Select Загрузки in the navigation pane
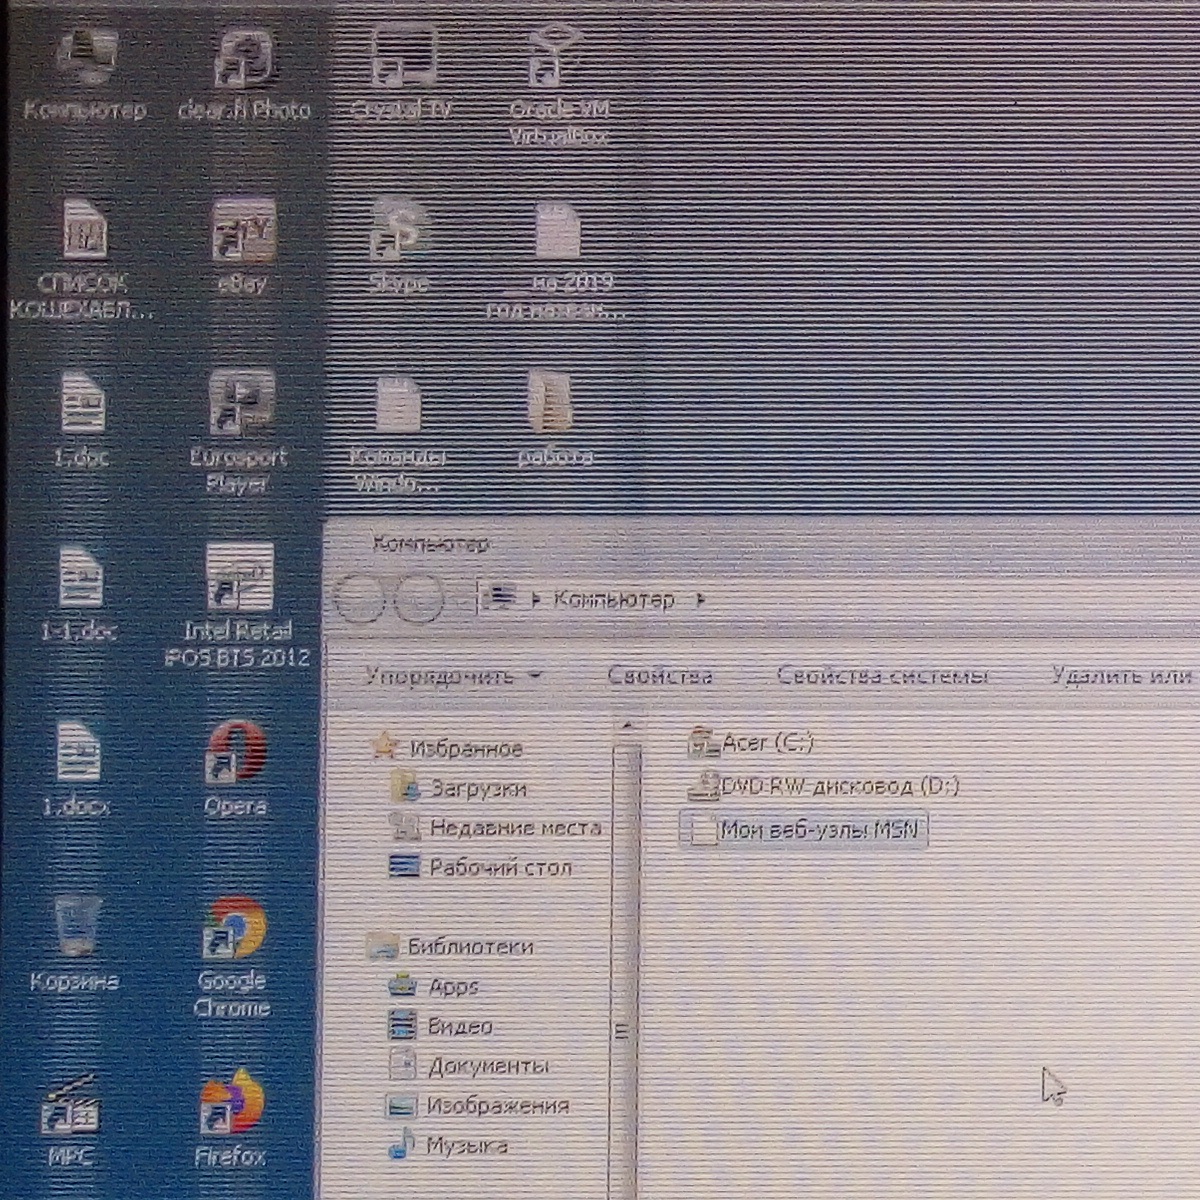1200x1200 pixels. (478, 788)
